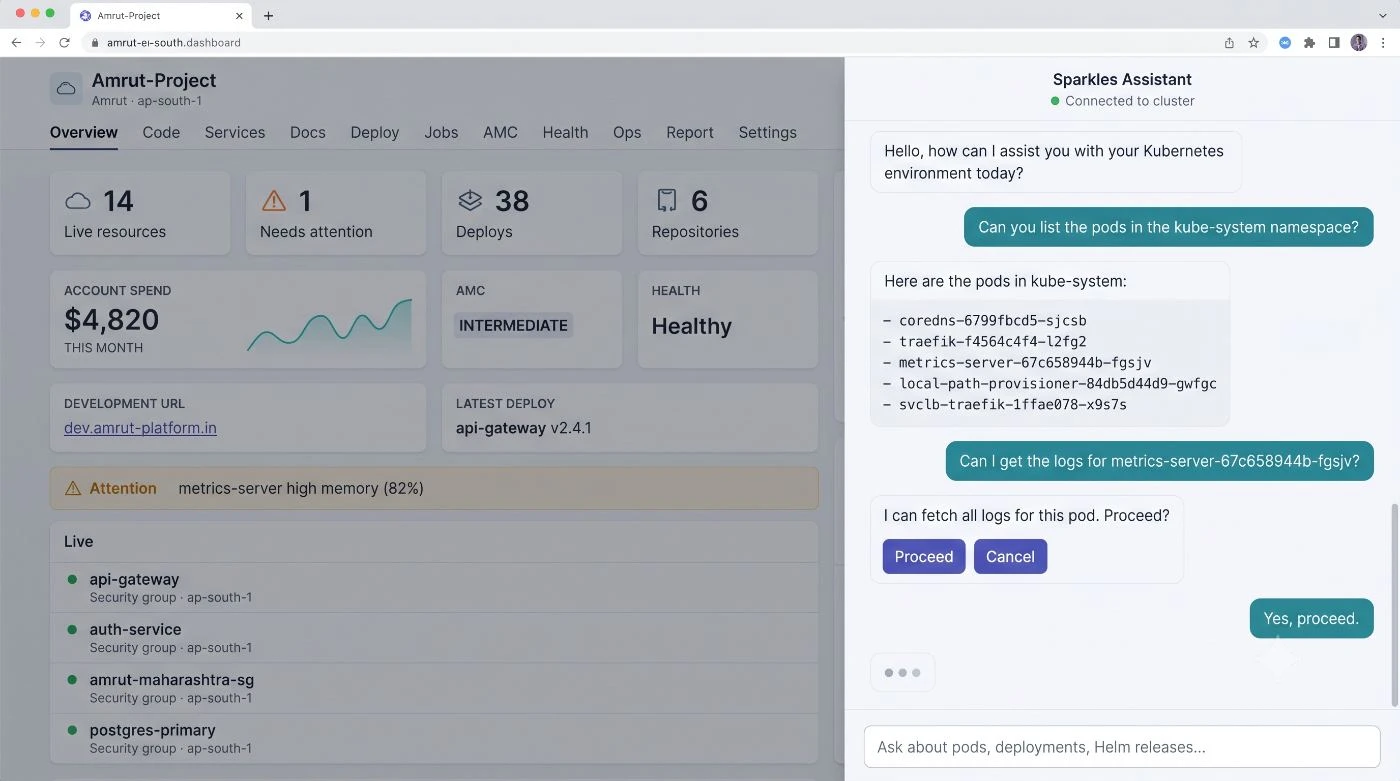Click the account spend trend chart

[329, 324]
